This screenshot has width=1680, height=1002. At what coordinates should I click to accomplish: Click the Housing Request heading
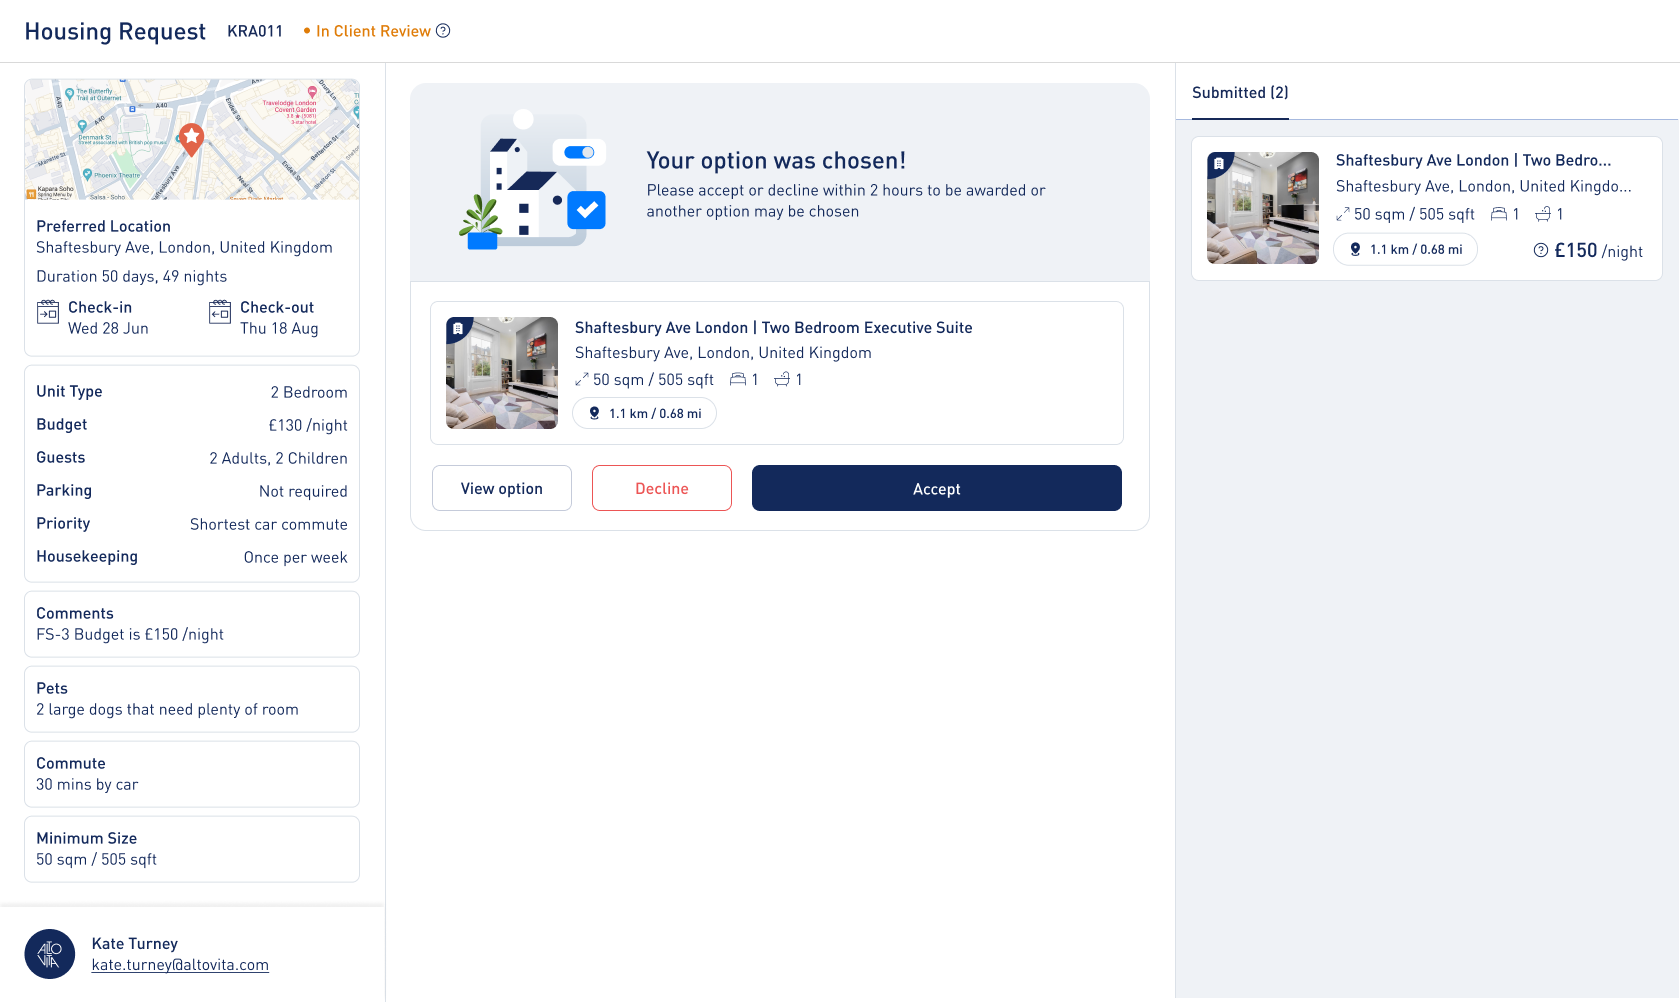pos(115,32)
